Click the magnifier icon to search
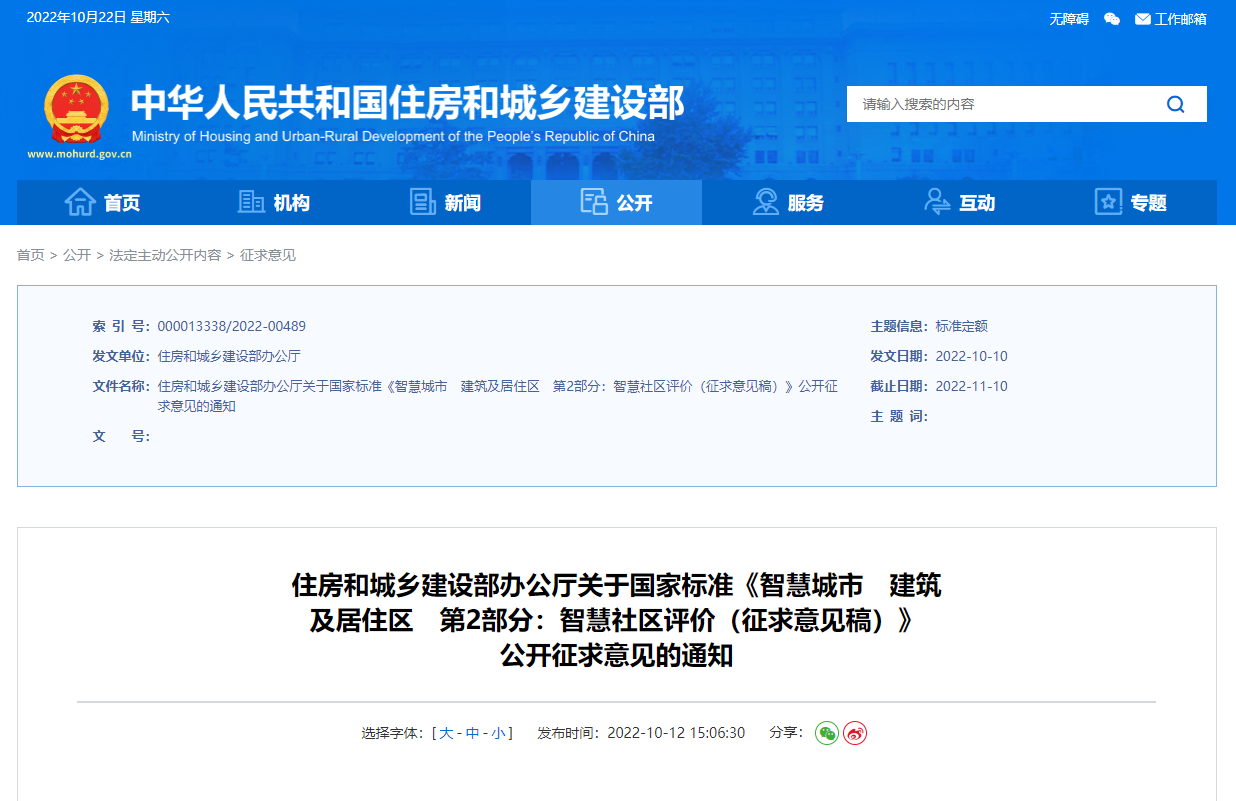Image resolution: width=1236 pixels, height=801 pixels. click(x=1175, y=104)
